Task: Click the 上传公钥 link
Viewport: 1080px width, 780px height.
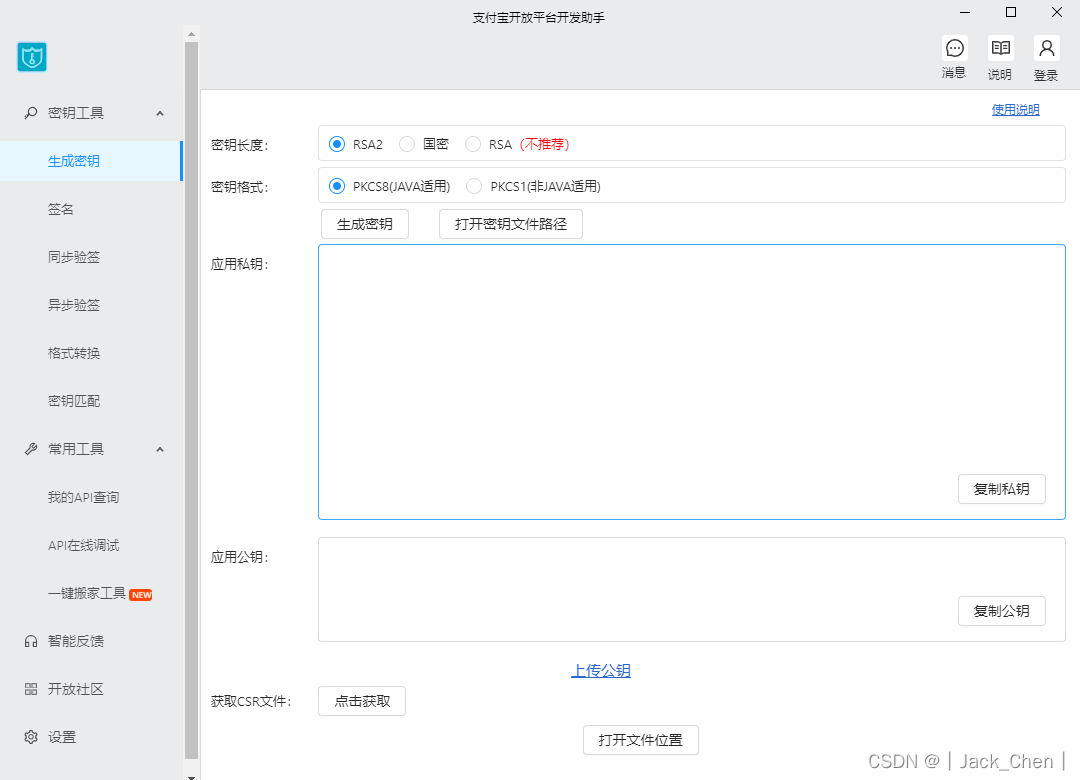Action: point(601,670)
